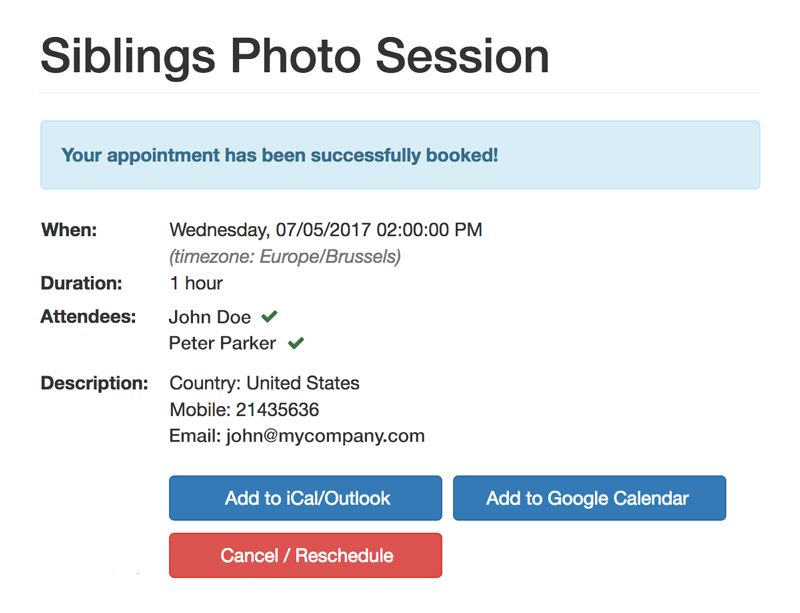800x613 pixels.
Task: Click the green checkmark beside John Doe
Action: click(x=269, y=317)
